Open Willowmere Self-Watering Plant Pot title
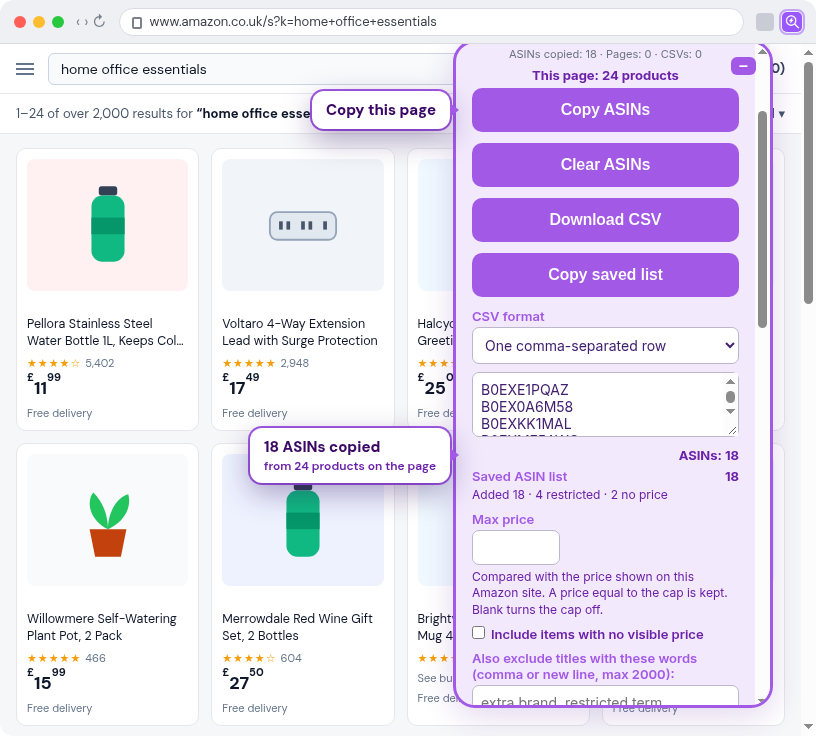The image size is (816, 736). 101,627
